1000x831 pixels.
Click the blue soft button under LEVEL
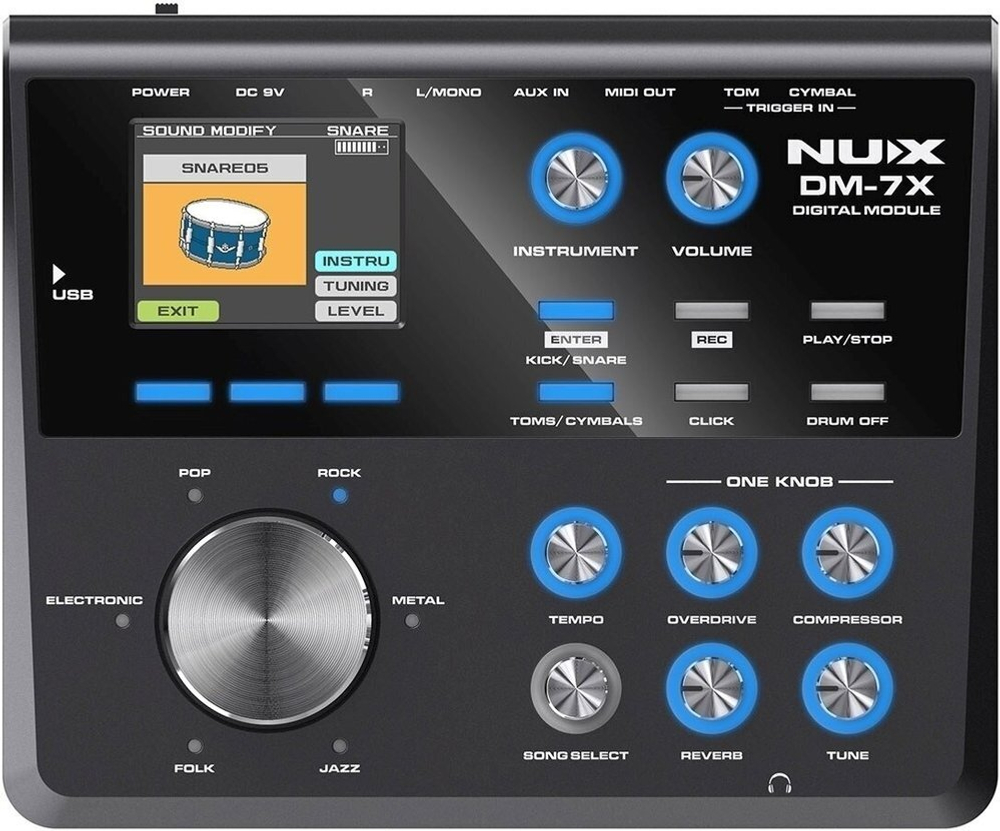pyautogui.click(x=361, y=392)
